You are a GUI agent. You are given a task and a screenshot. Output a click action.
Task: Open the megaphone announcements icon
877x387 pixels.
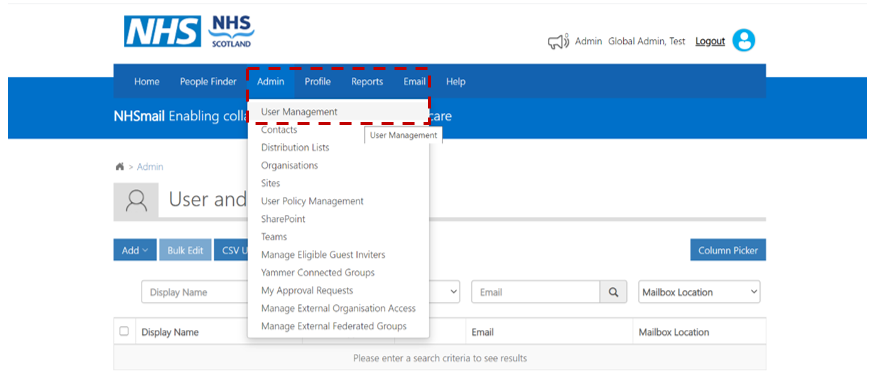point(558,41)
